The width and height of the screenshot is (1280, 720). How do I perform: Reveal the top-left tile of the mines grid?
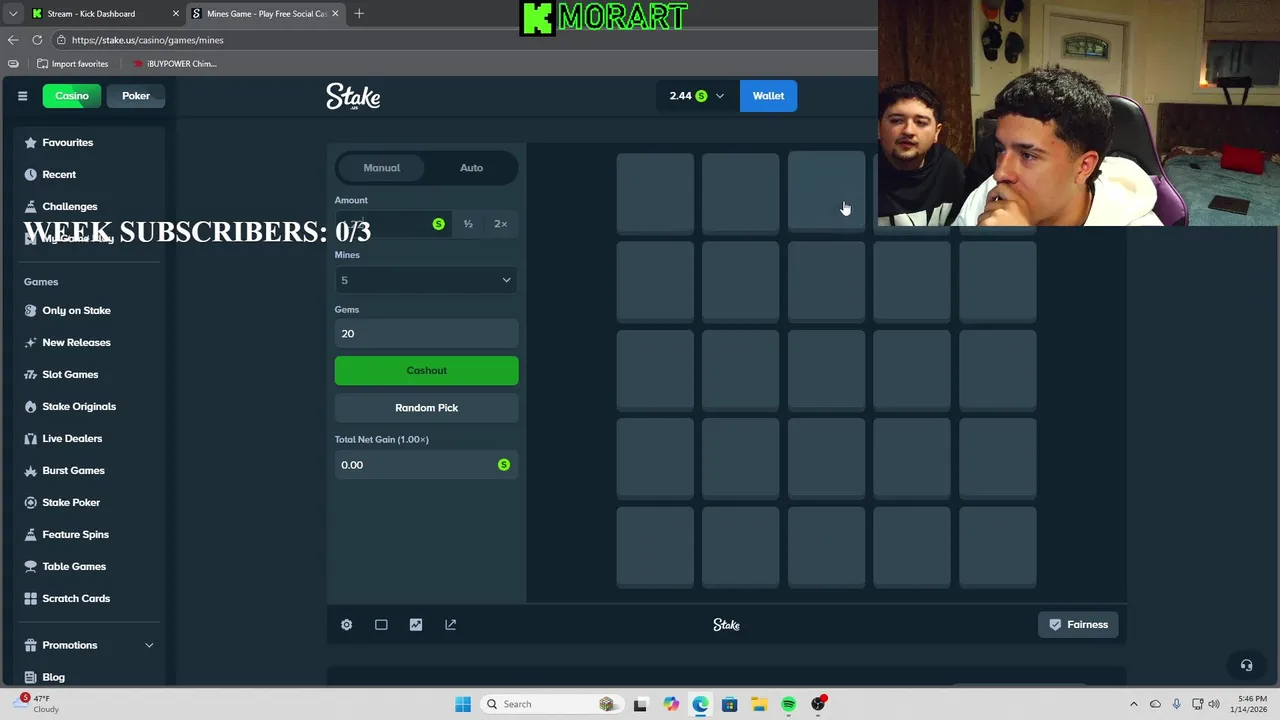(x=655, y=193)
